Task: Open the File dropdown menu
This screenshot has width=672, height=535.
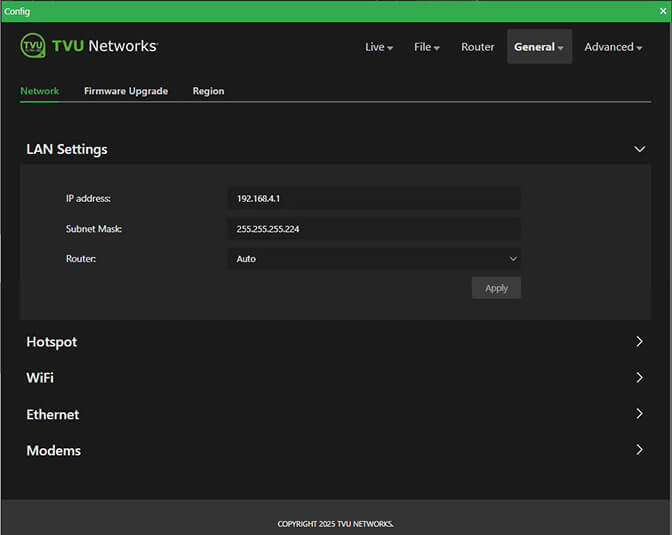Action: click(x=426, y=47)
